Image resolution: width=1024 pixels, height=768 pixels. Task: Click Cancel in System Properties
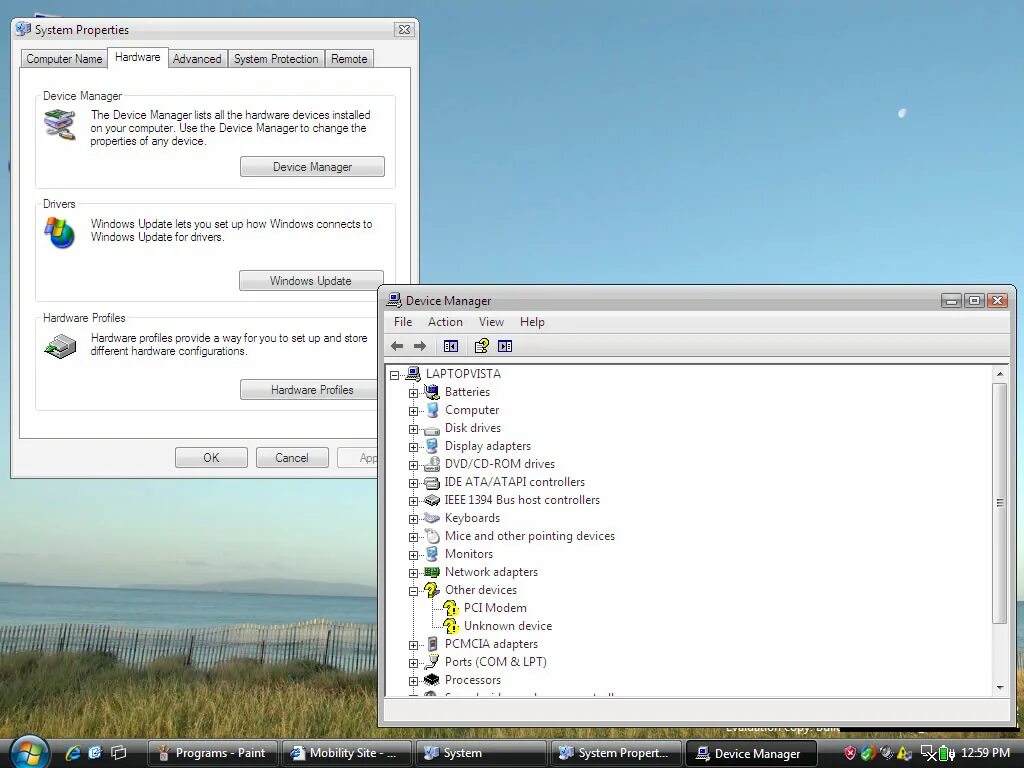292,458
